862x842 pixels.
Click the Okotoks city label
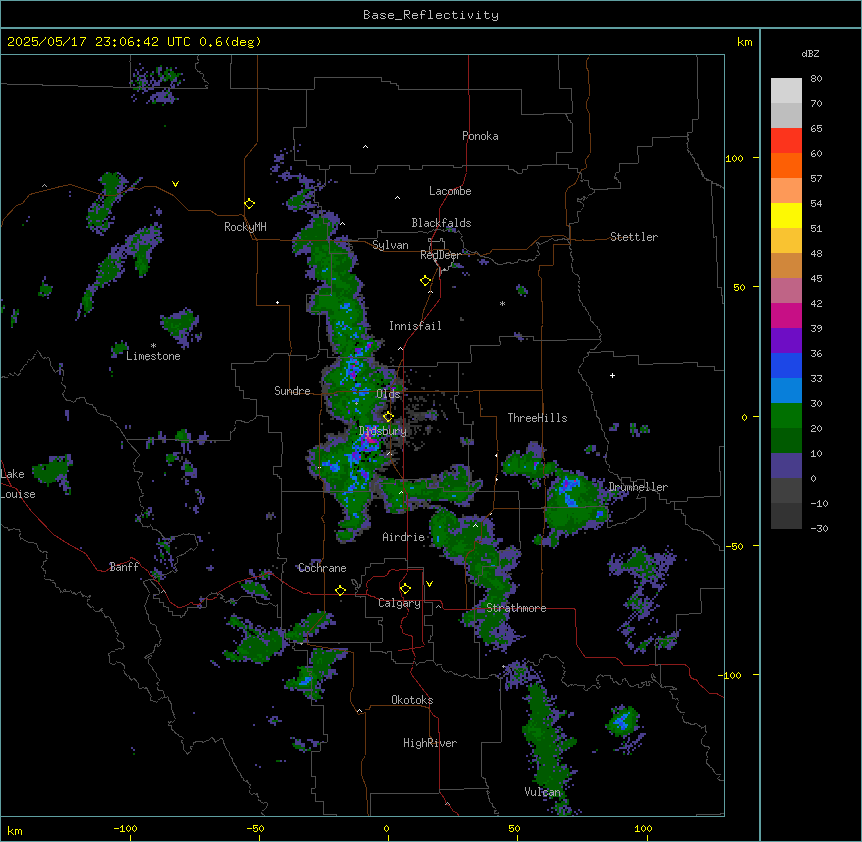click(x=412, y=700)
